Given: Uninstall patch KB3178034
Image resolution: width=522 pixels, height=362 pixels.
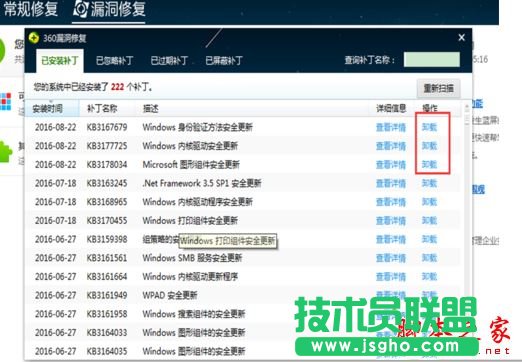Looking at the screenshot, I should coord(429,165).
